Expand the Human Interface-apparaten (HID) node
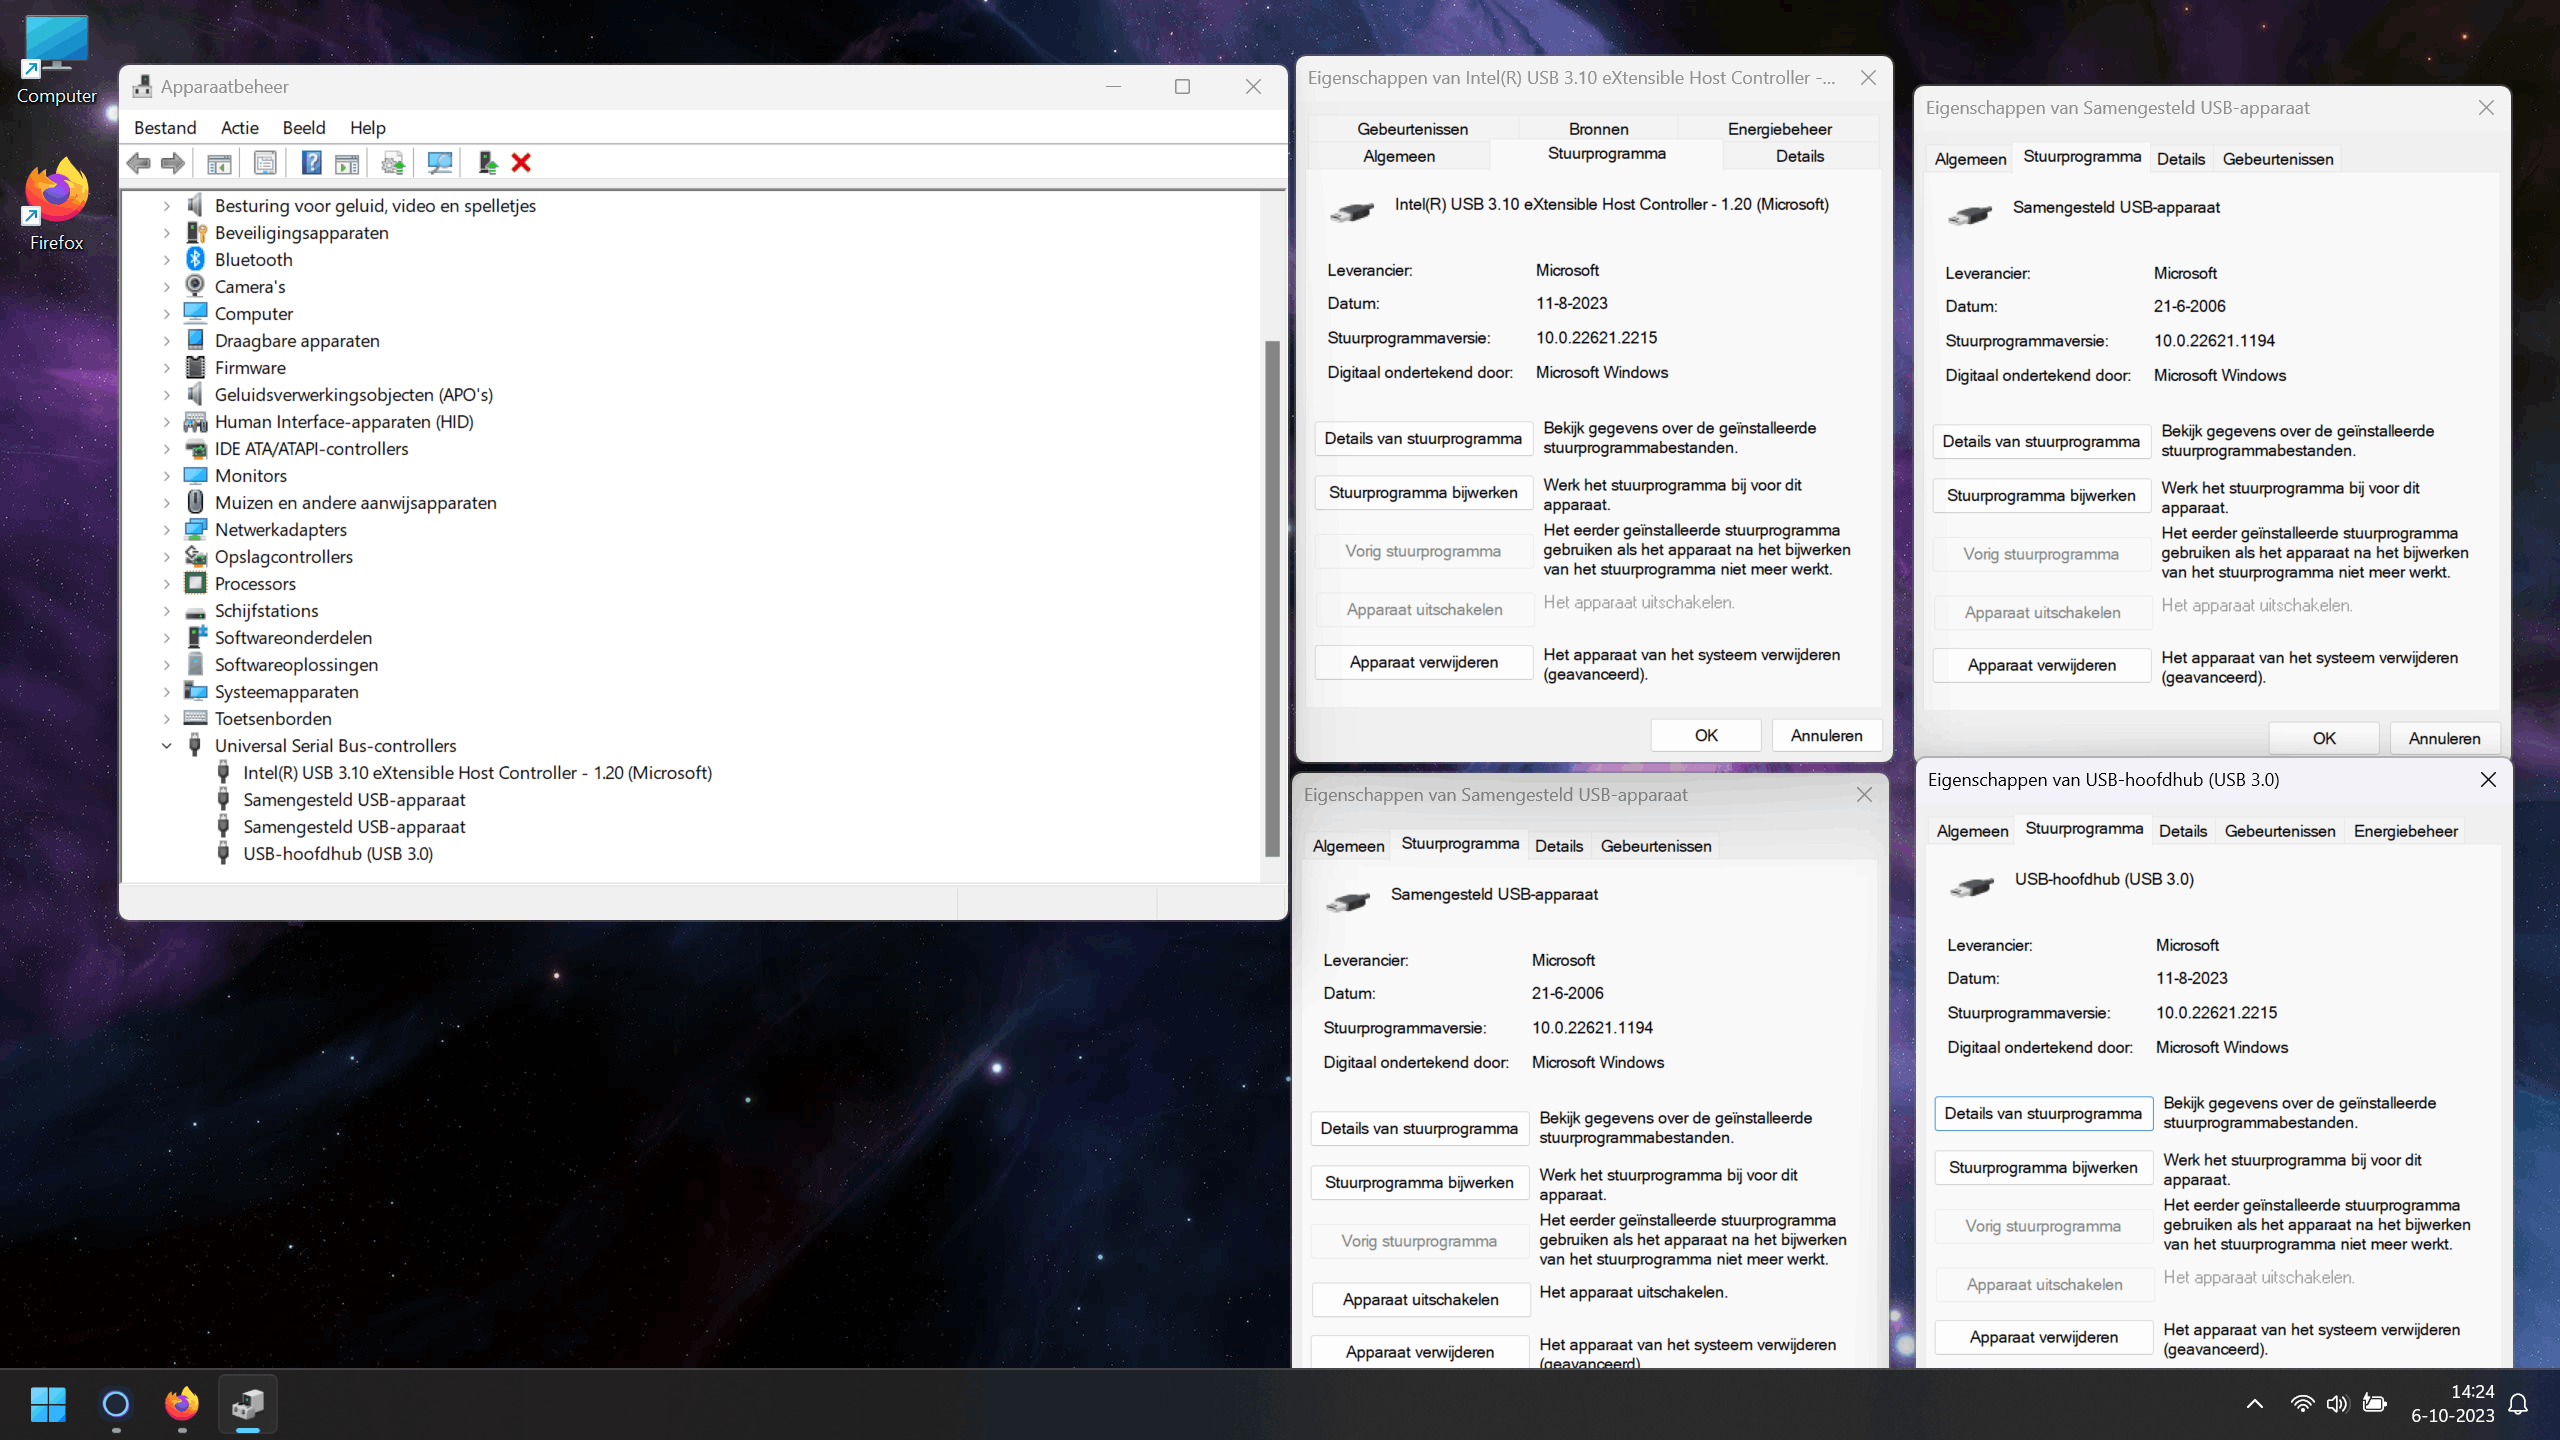This screenshot has width=2560, height=1440. pyautogui.click(x=166, y=421)
